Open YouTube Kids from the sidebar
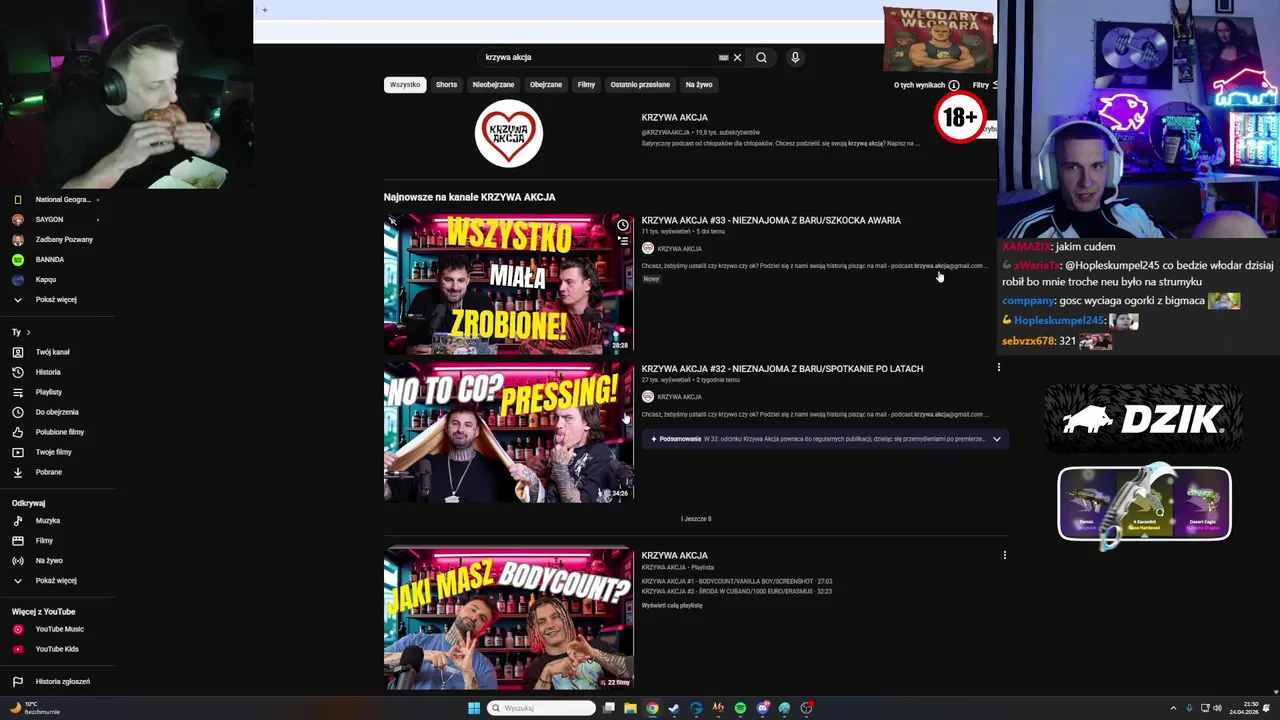The height and width of the screenshot is (720, 1280). (56, 649)
